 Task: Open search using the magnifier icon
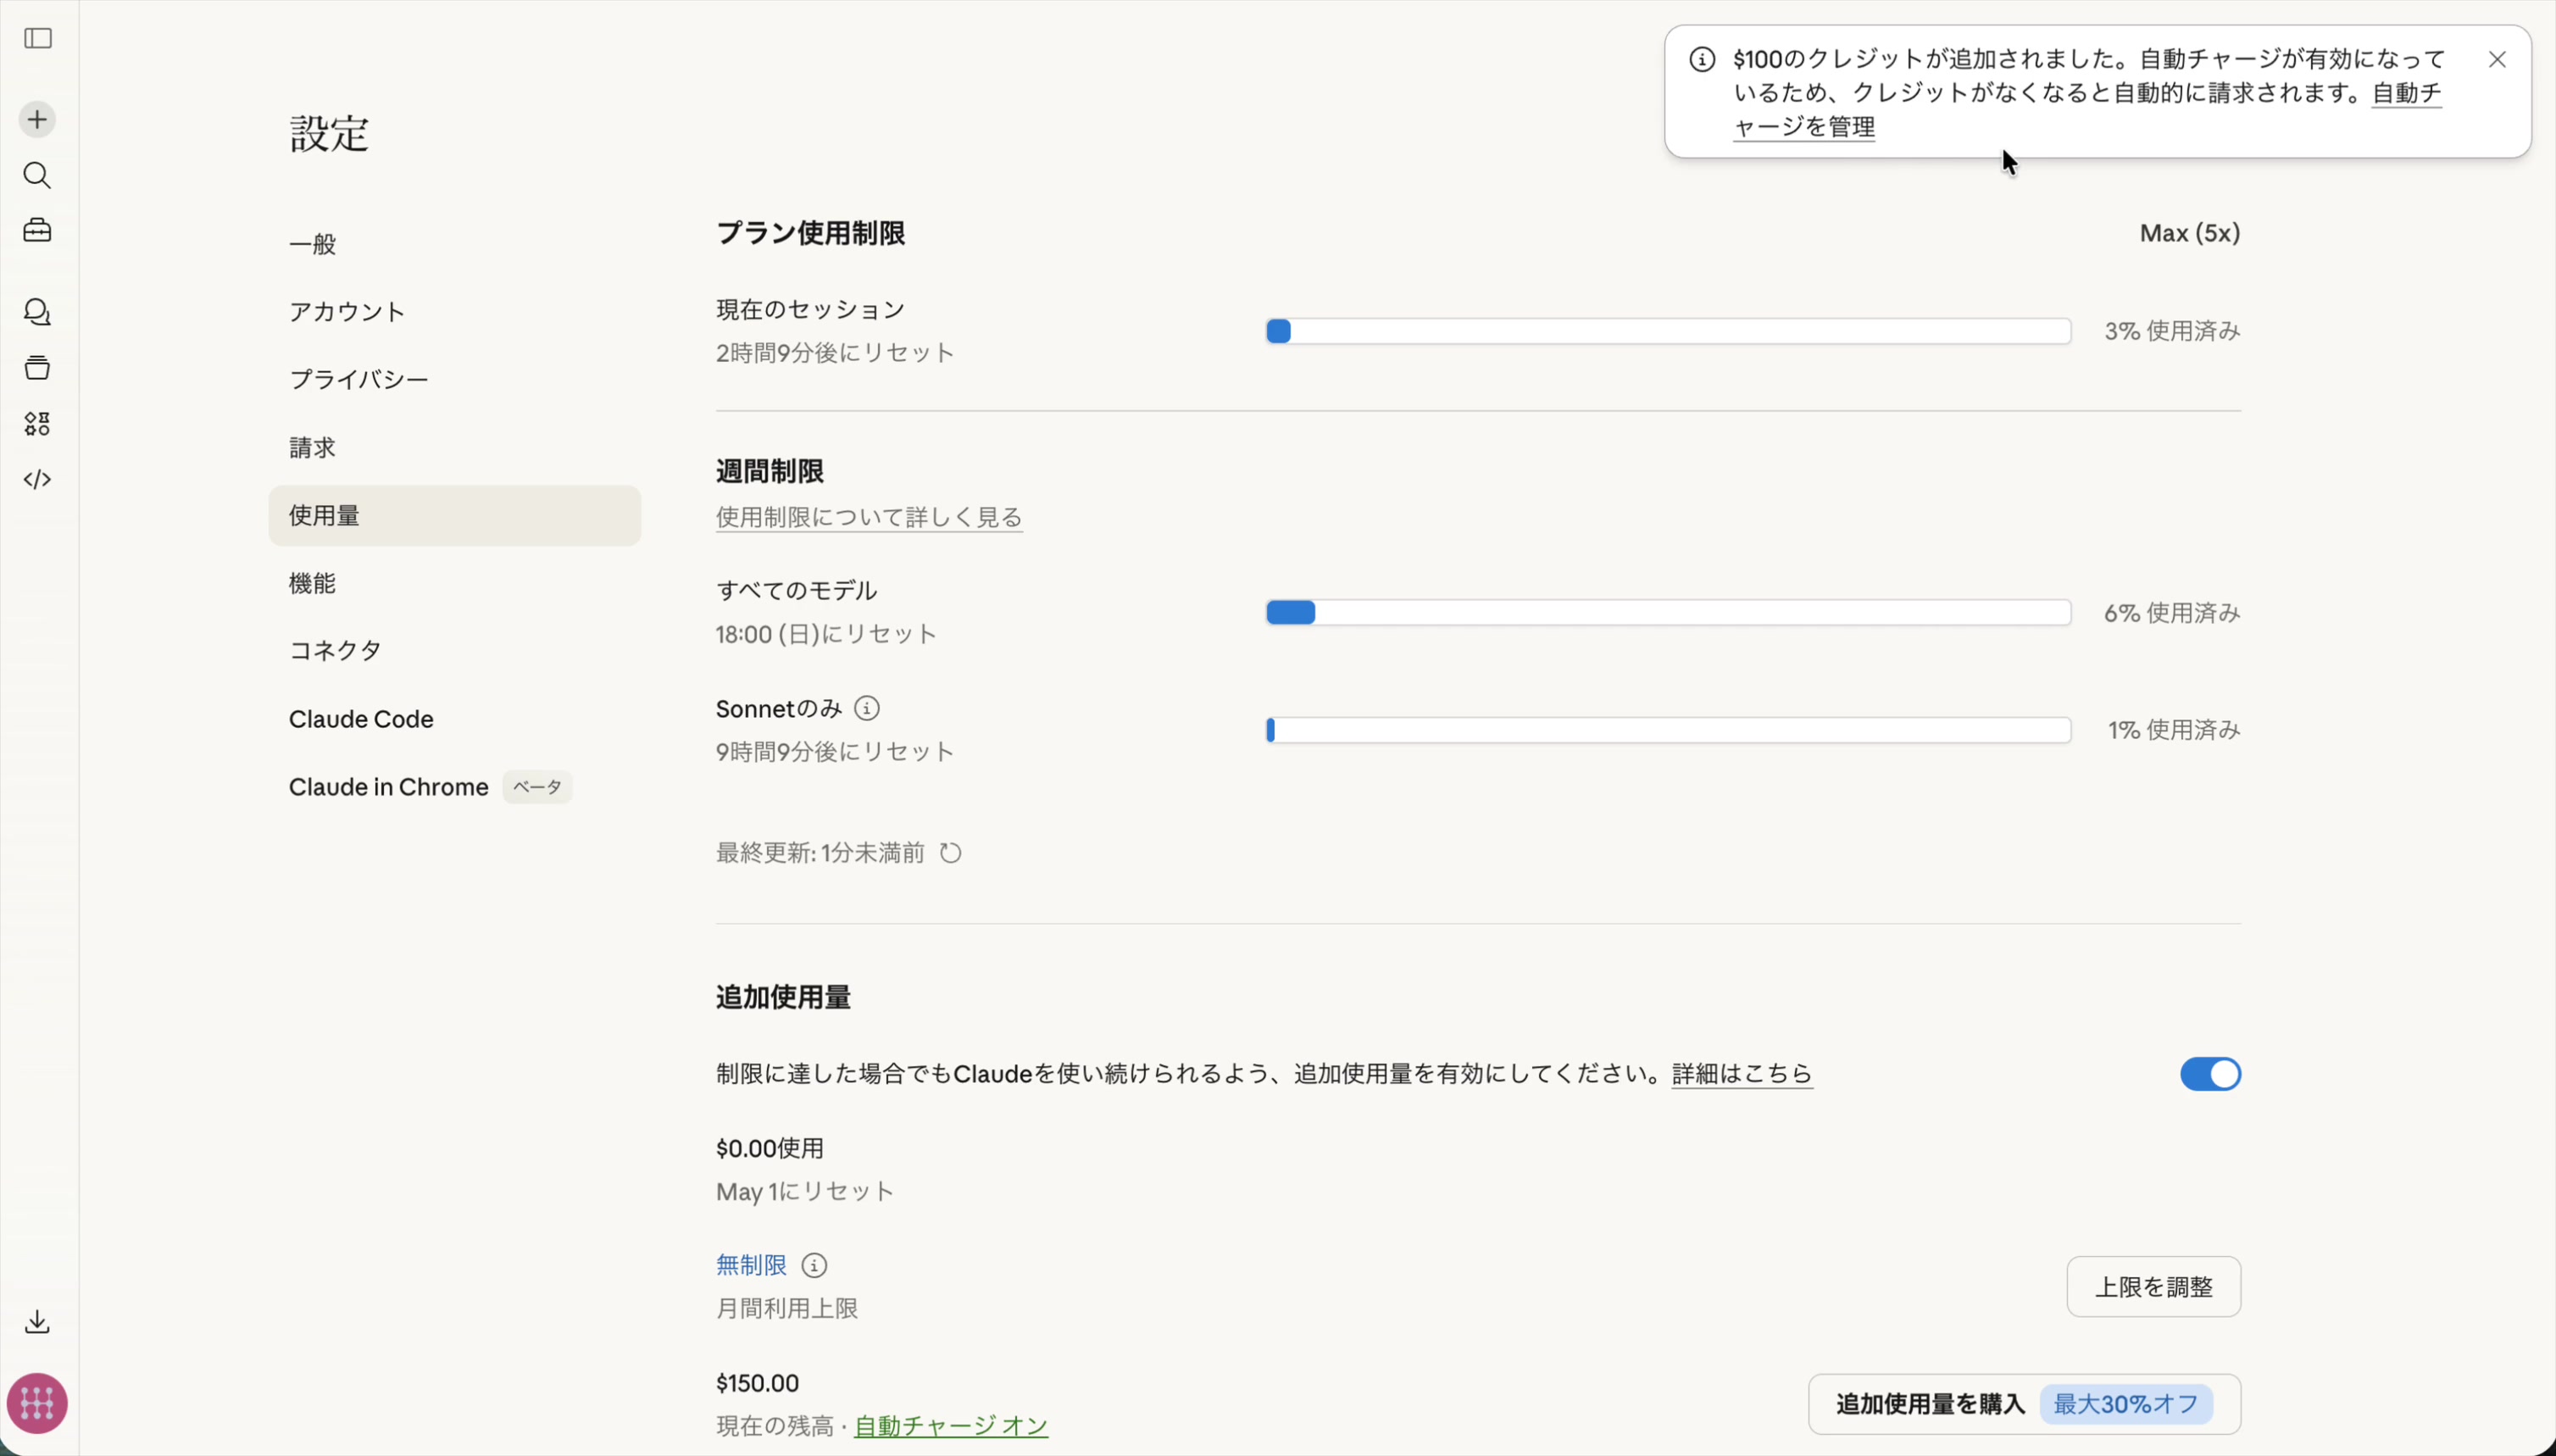(x=38, y=176)
